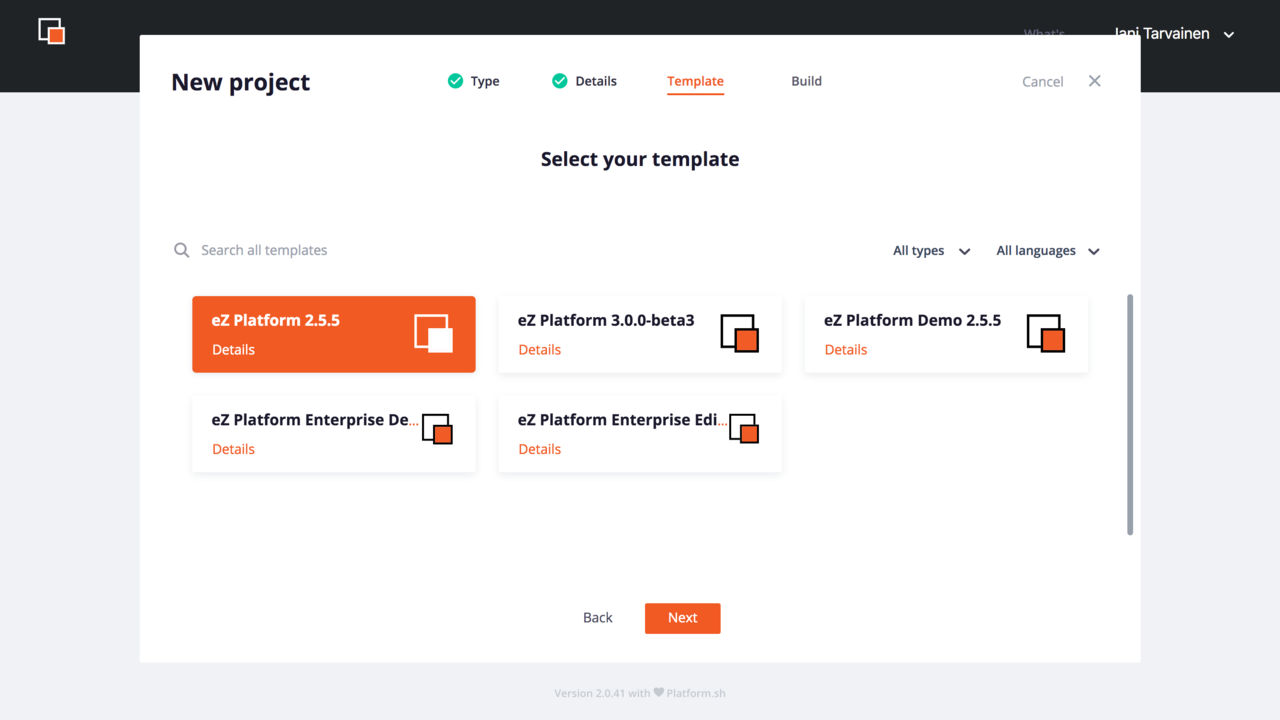This screenshot has width=1280, height=720.
Task: Close the New project dialog with X
Action: (1095, 81)
